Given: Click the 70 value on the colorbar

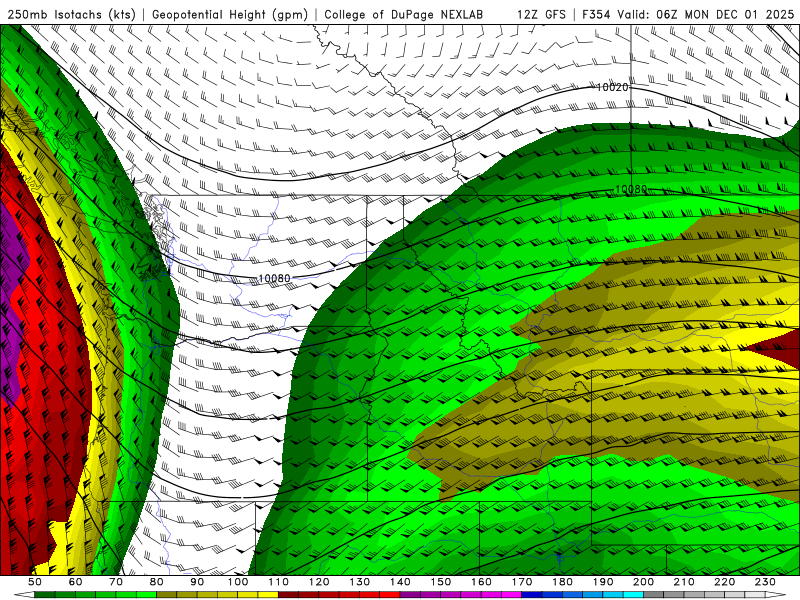Looking at the screenshot, I should click(116, 582).
